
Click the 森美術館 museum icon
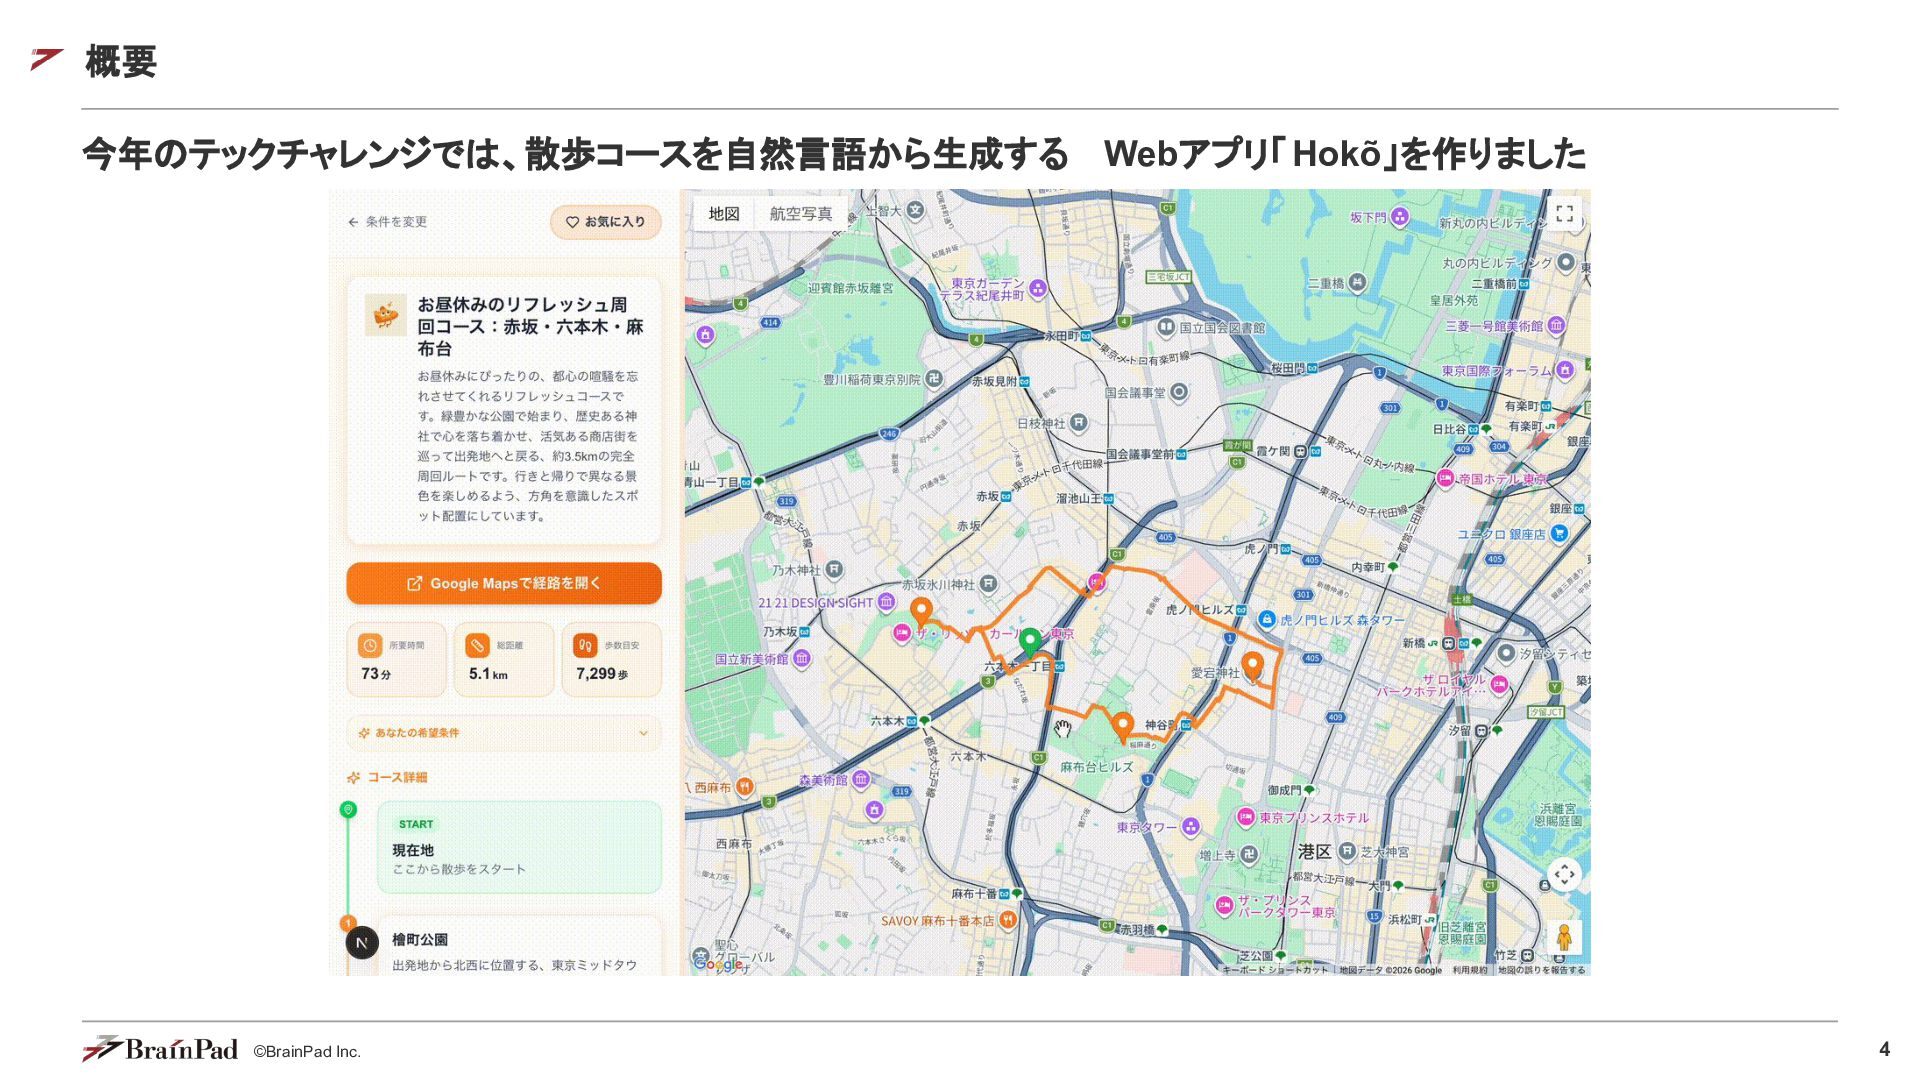tap(861, 780)
